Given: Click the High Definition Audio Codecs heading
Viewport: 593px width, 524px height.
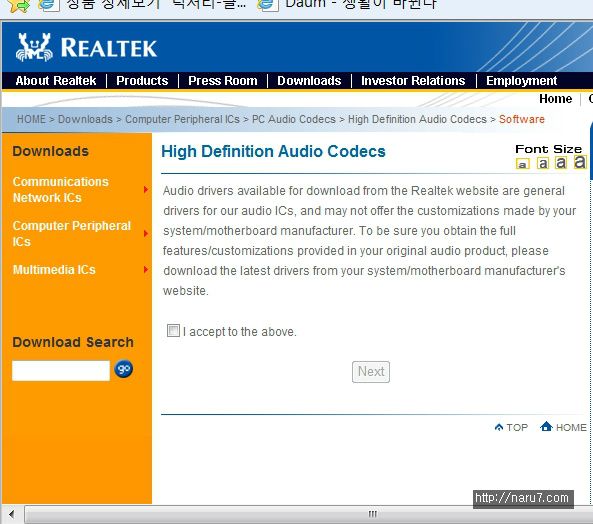Looking at the screenshot, I should pos(273,152).
